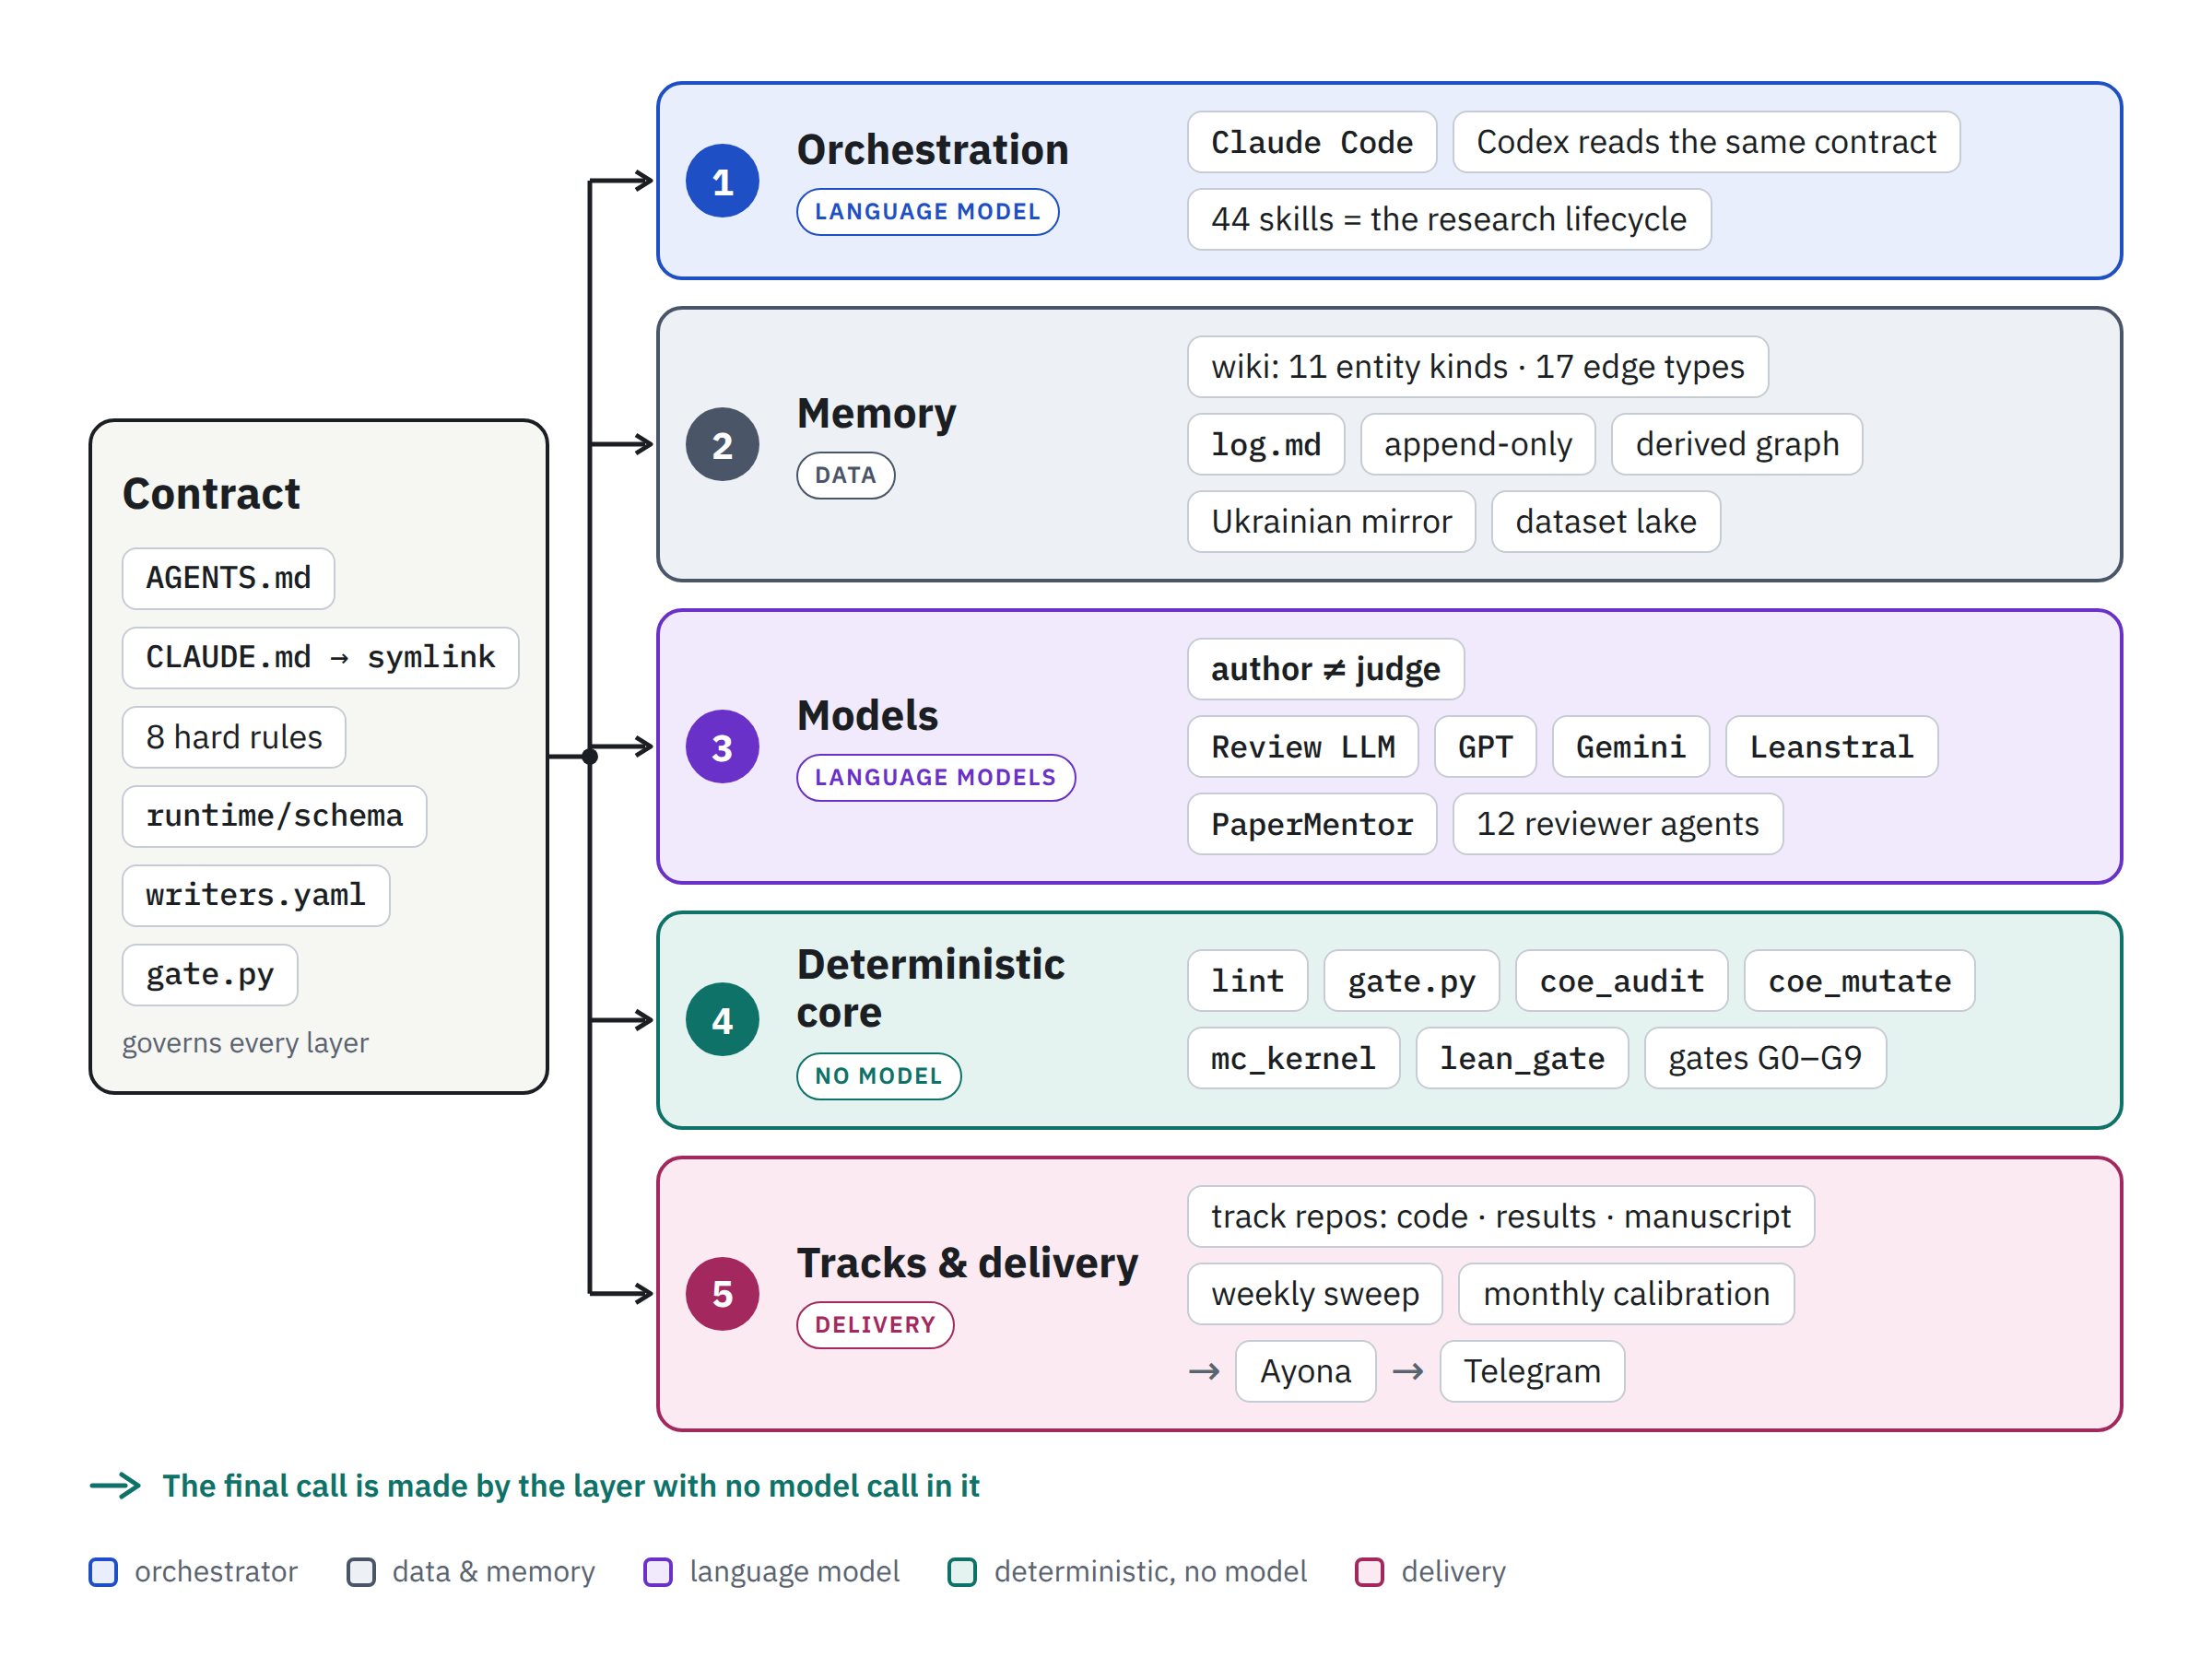Viewport: 2212px width, 1657px height.
Task: Click the data & memory legend swatch
Action: coord(361,1572)
